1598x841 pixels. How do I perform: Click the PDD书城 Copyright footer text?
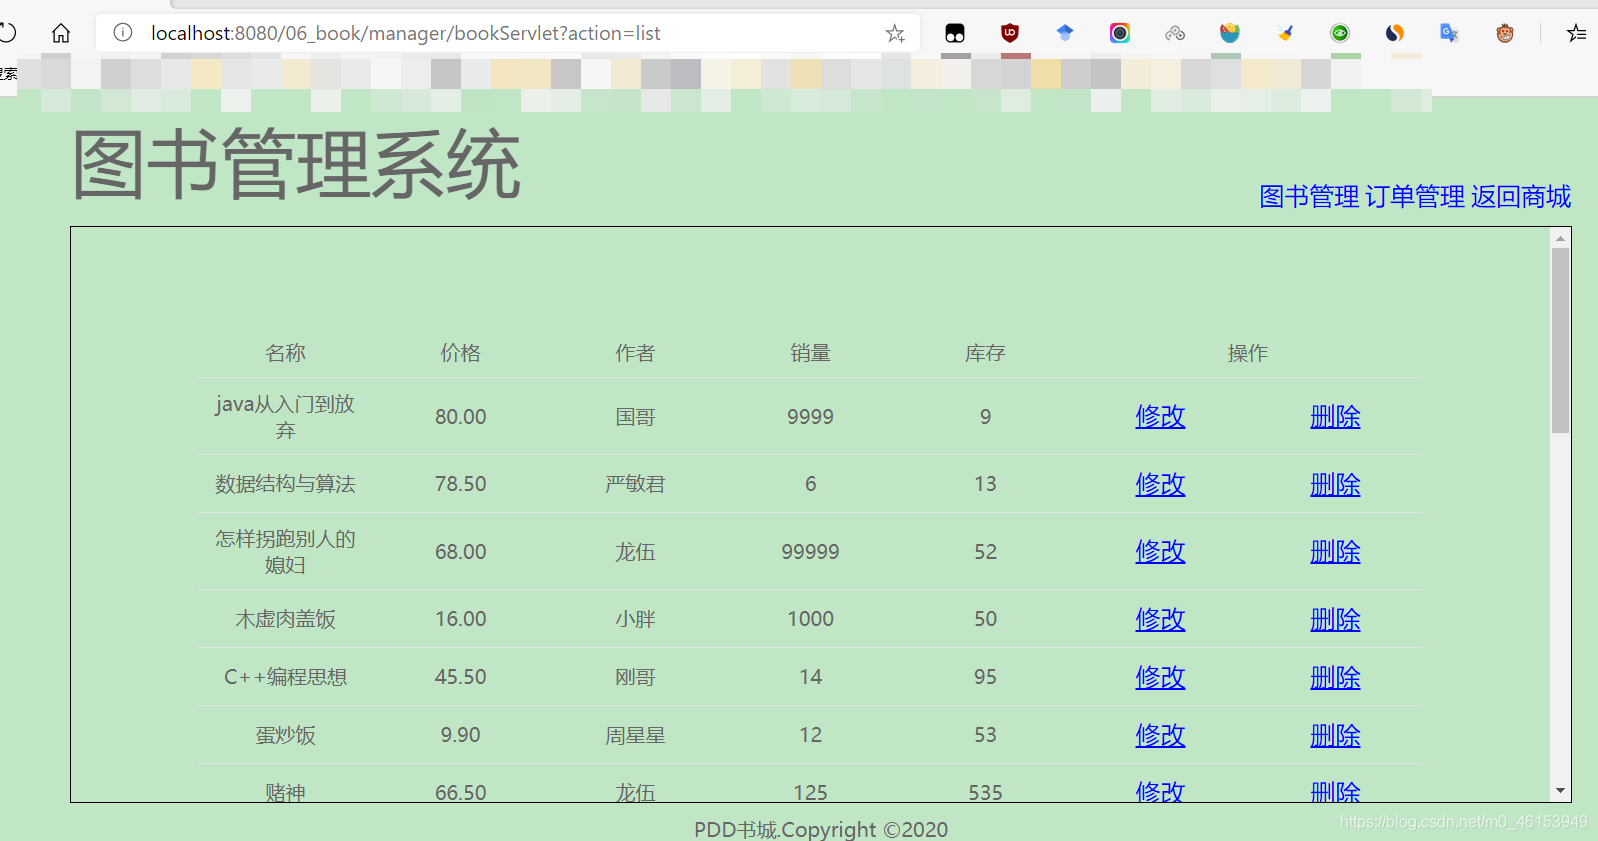(x=821, y=829)
